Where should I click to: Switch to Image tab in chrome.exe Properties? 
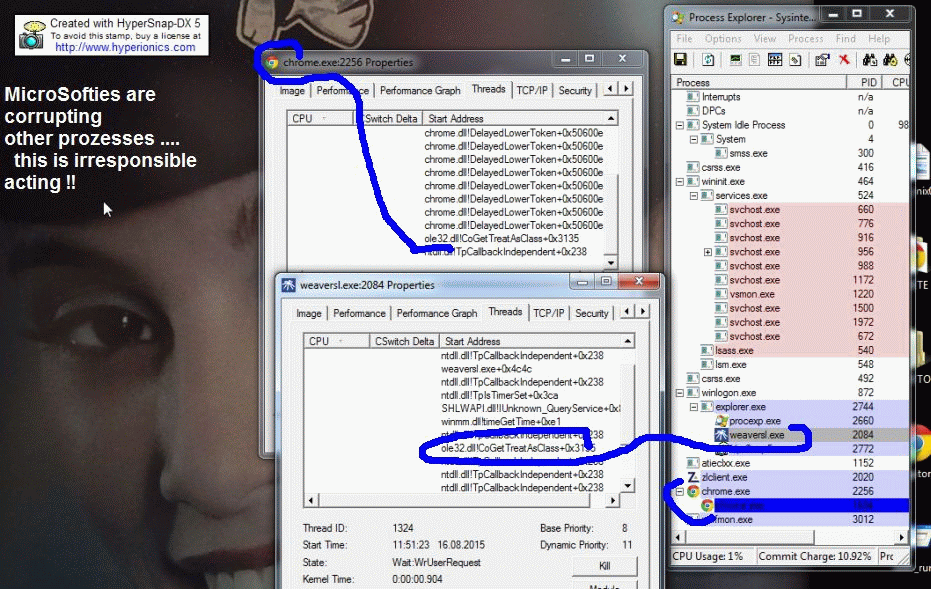292,91
